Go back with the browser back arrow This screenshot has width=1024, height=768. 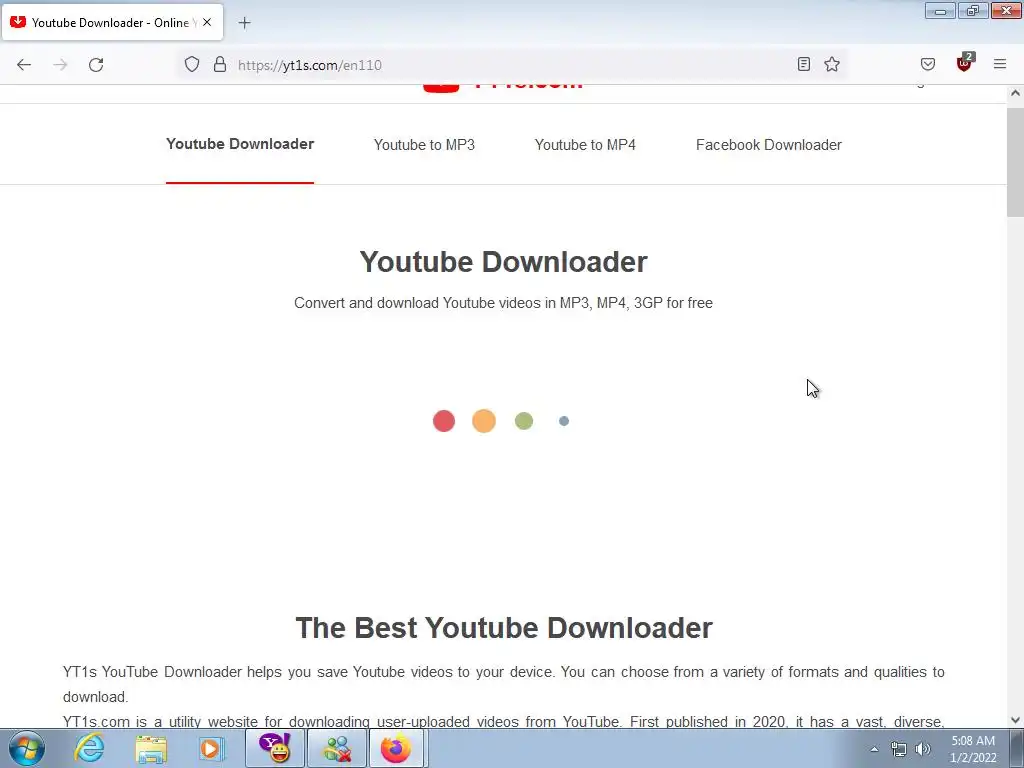point(24,65)
